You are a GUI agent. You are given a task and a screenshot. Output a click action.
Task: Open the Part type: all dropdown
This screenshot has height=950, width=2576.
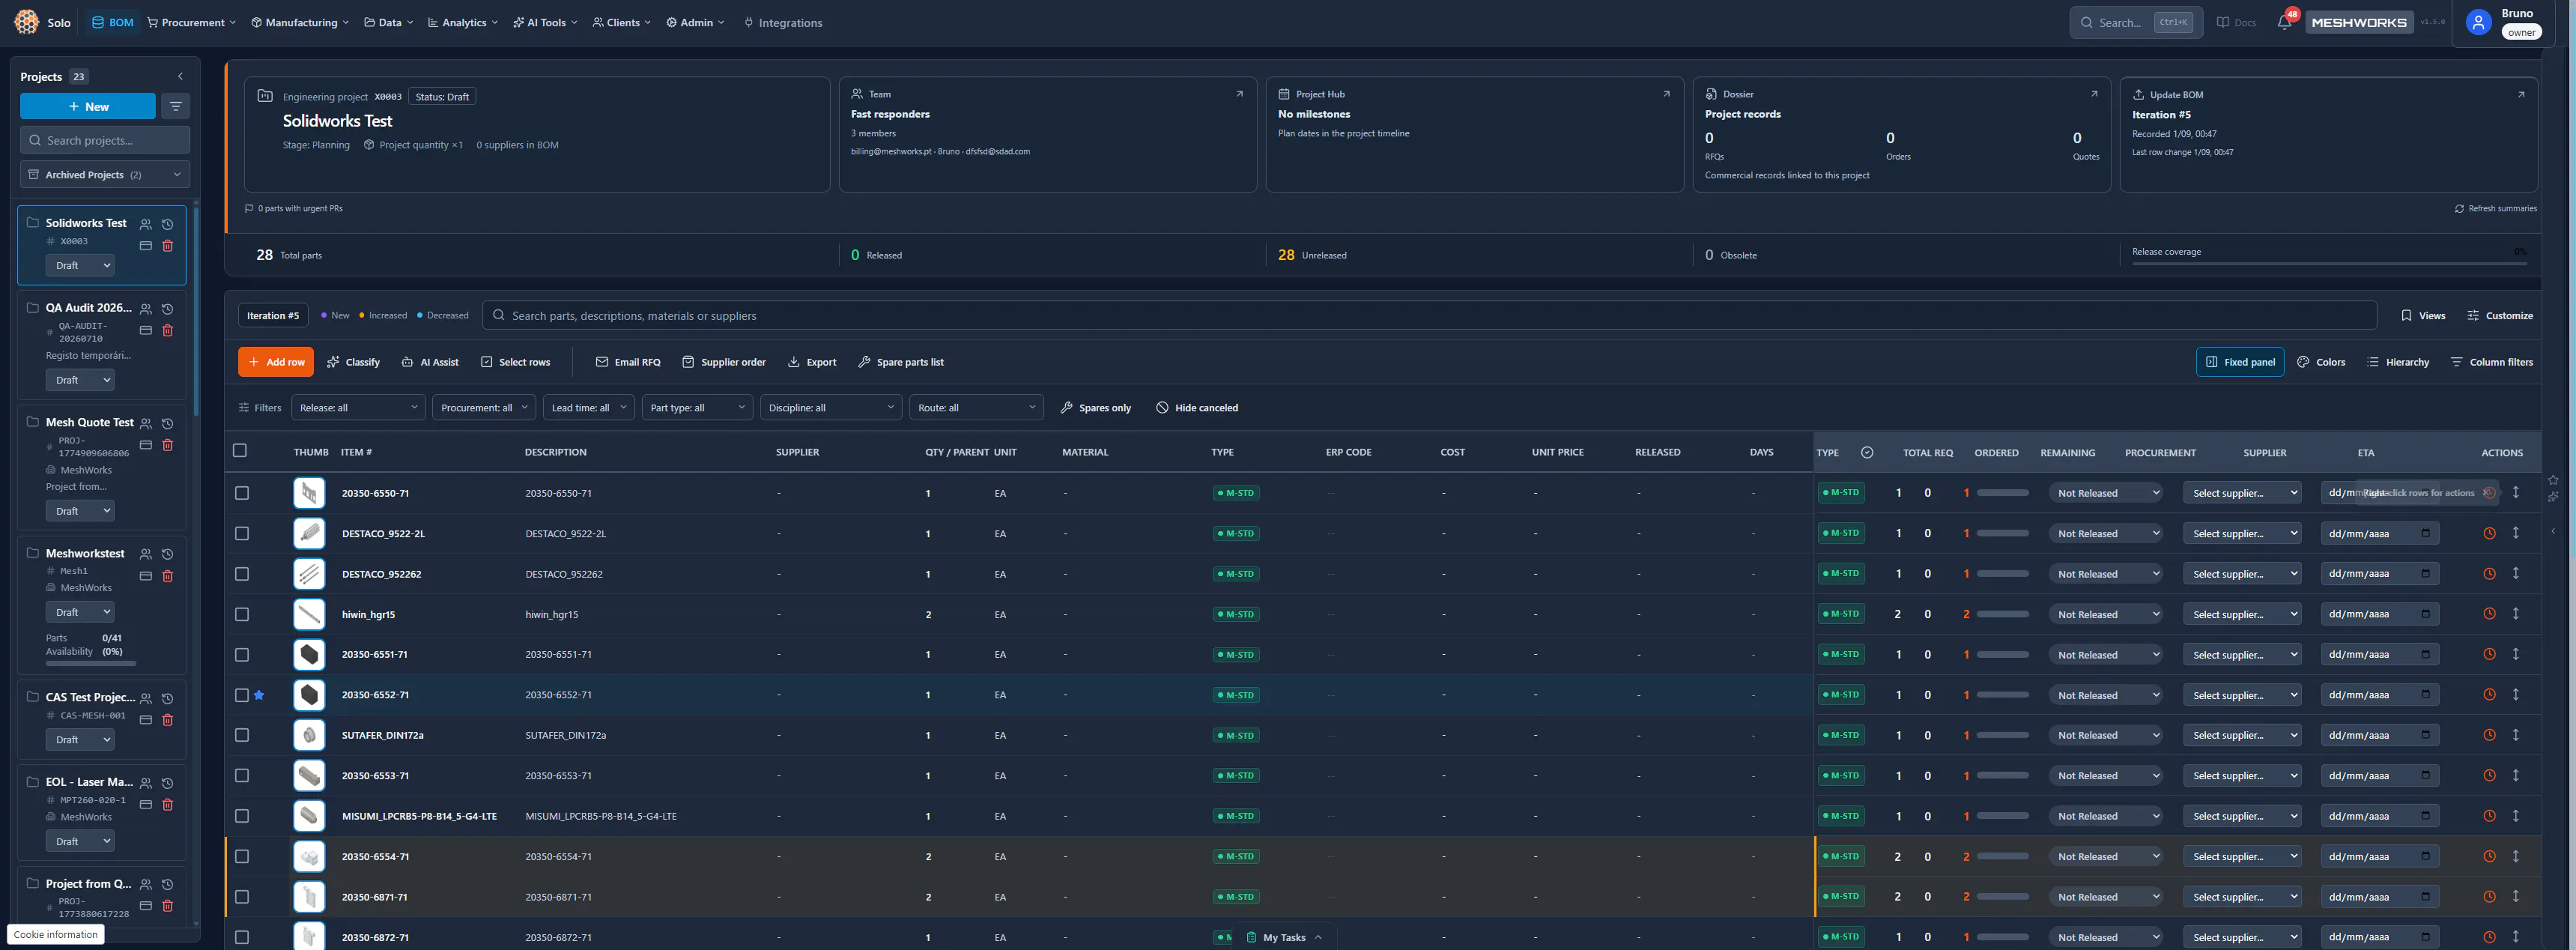pos(697,408)
